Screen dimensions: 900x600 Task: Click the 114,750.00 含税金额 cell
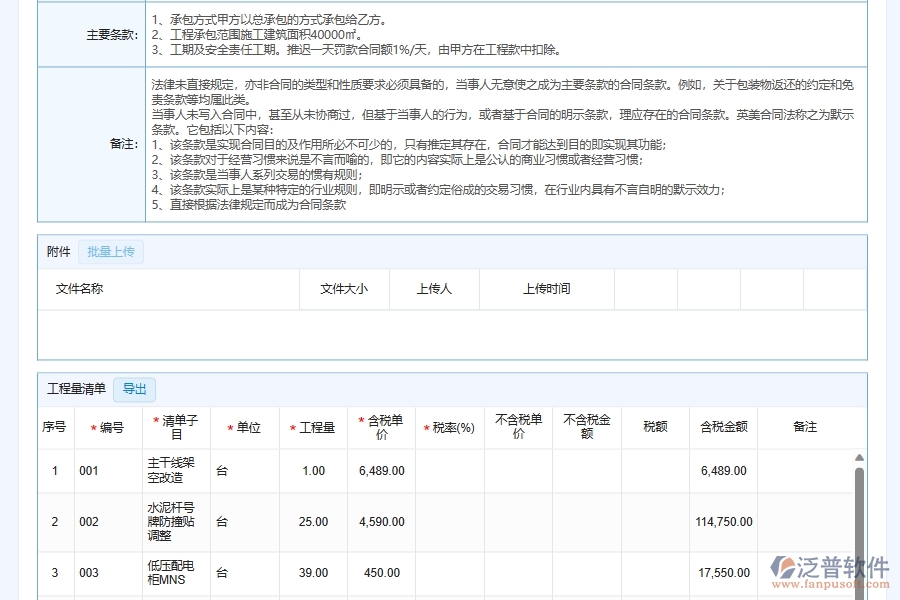(723, 521)
